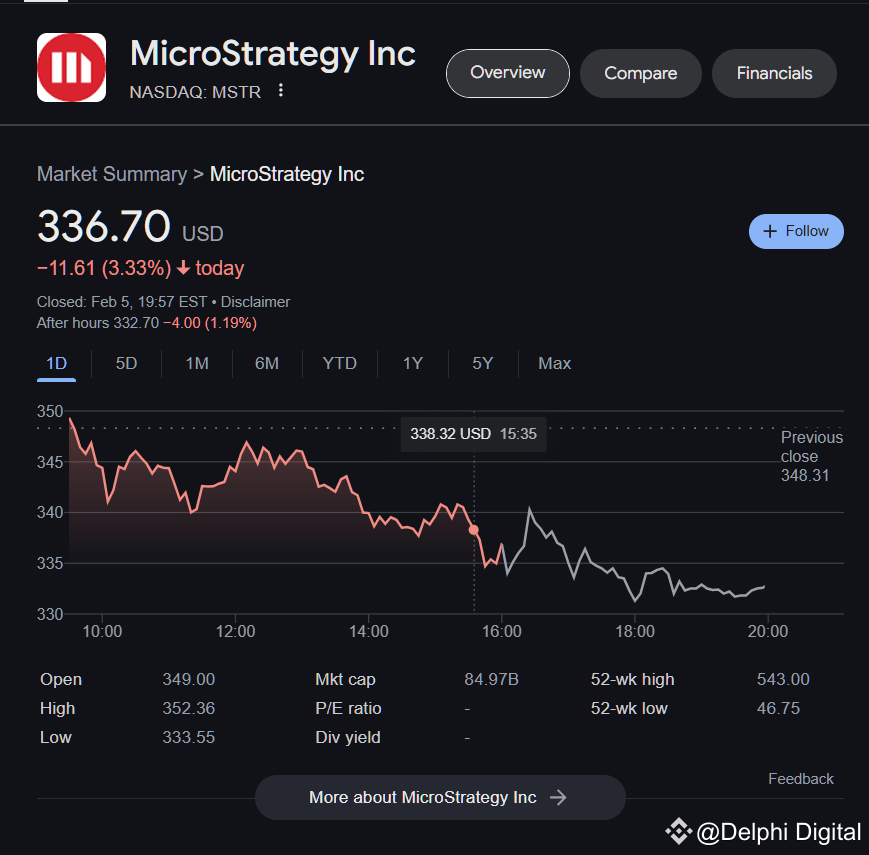Select the Max chart range
869x855 pixels.
(x=554, y=363)
